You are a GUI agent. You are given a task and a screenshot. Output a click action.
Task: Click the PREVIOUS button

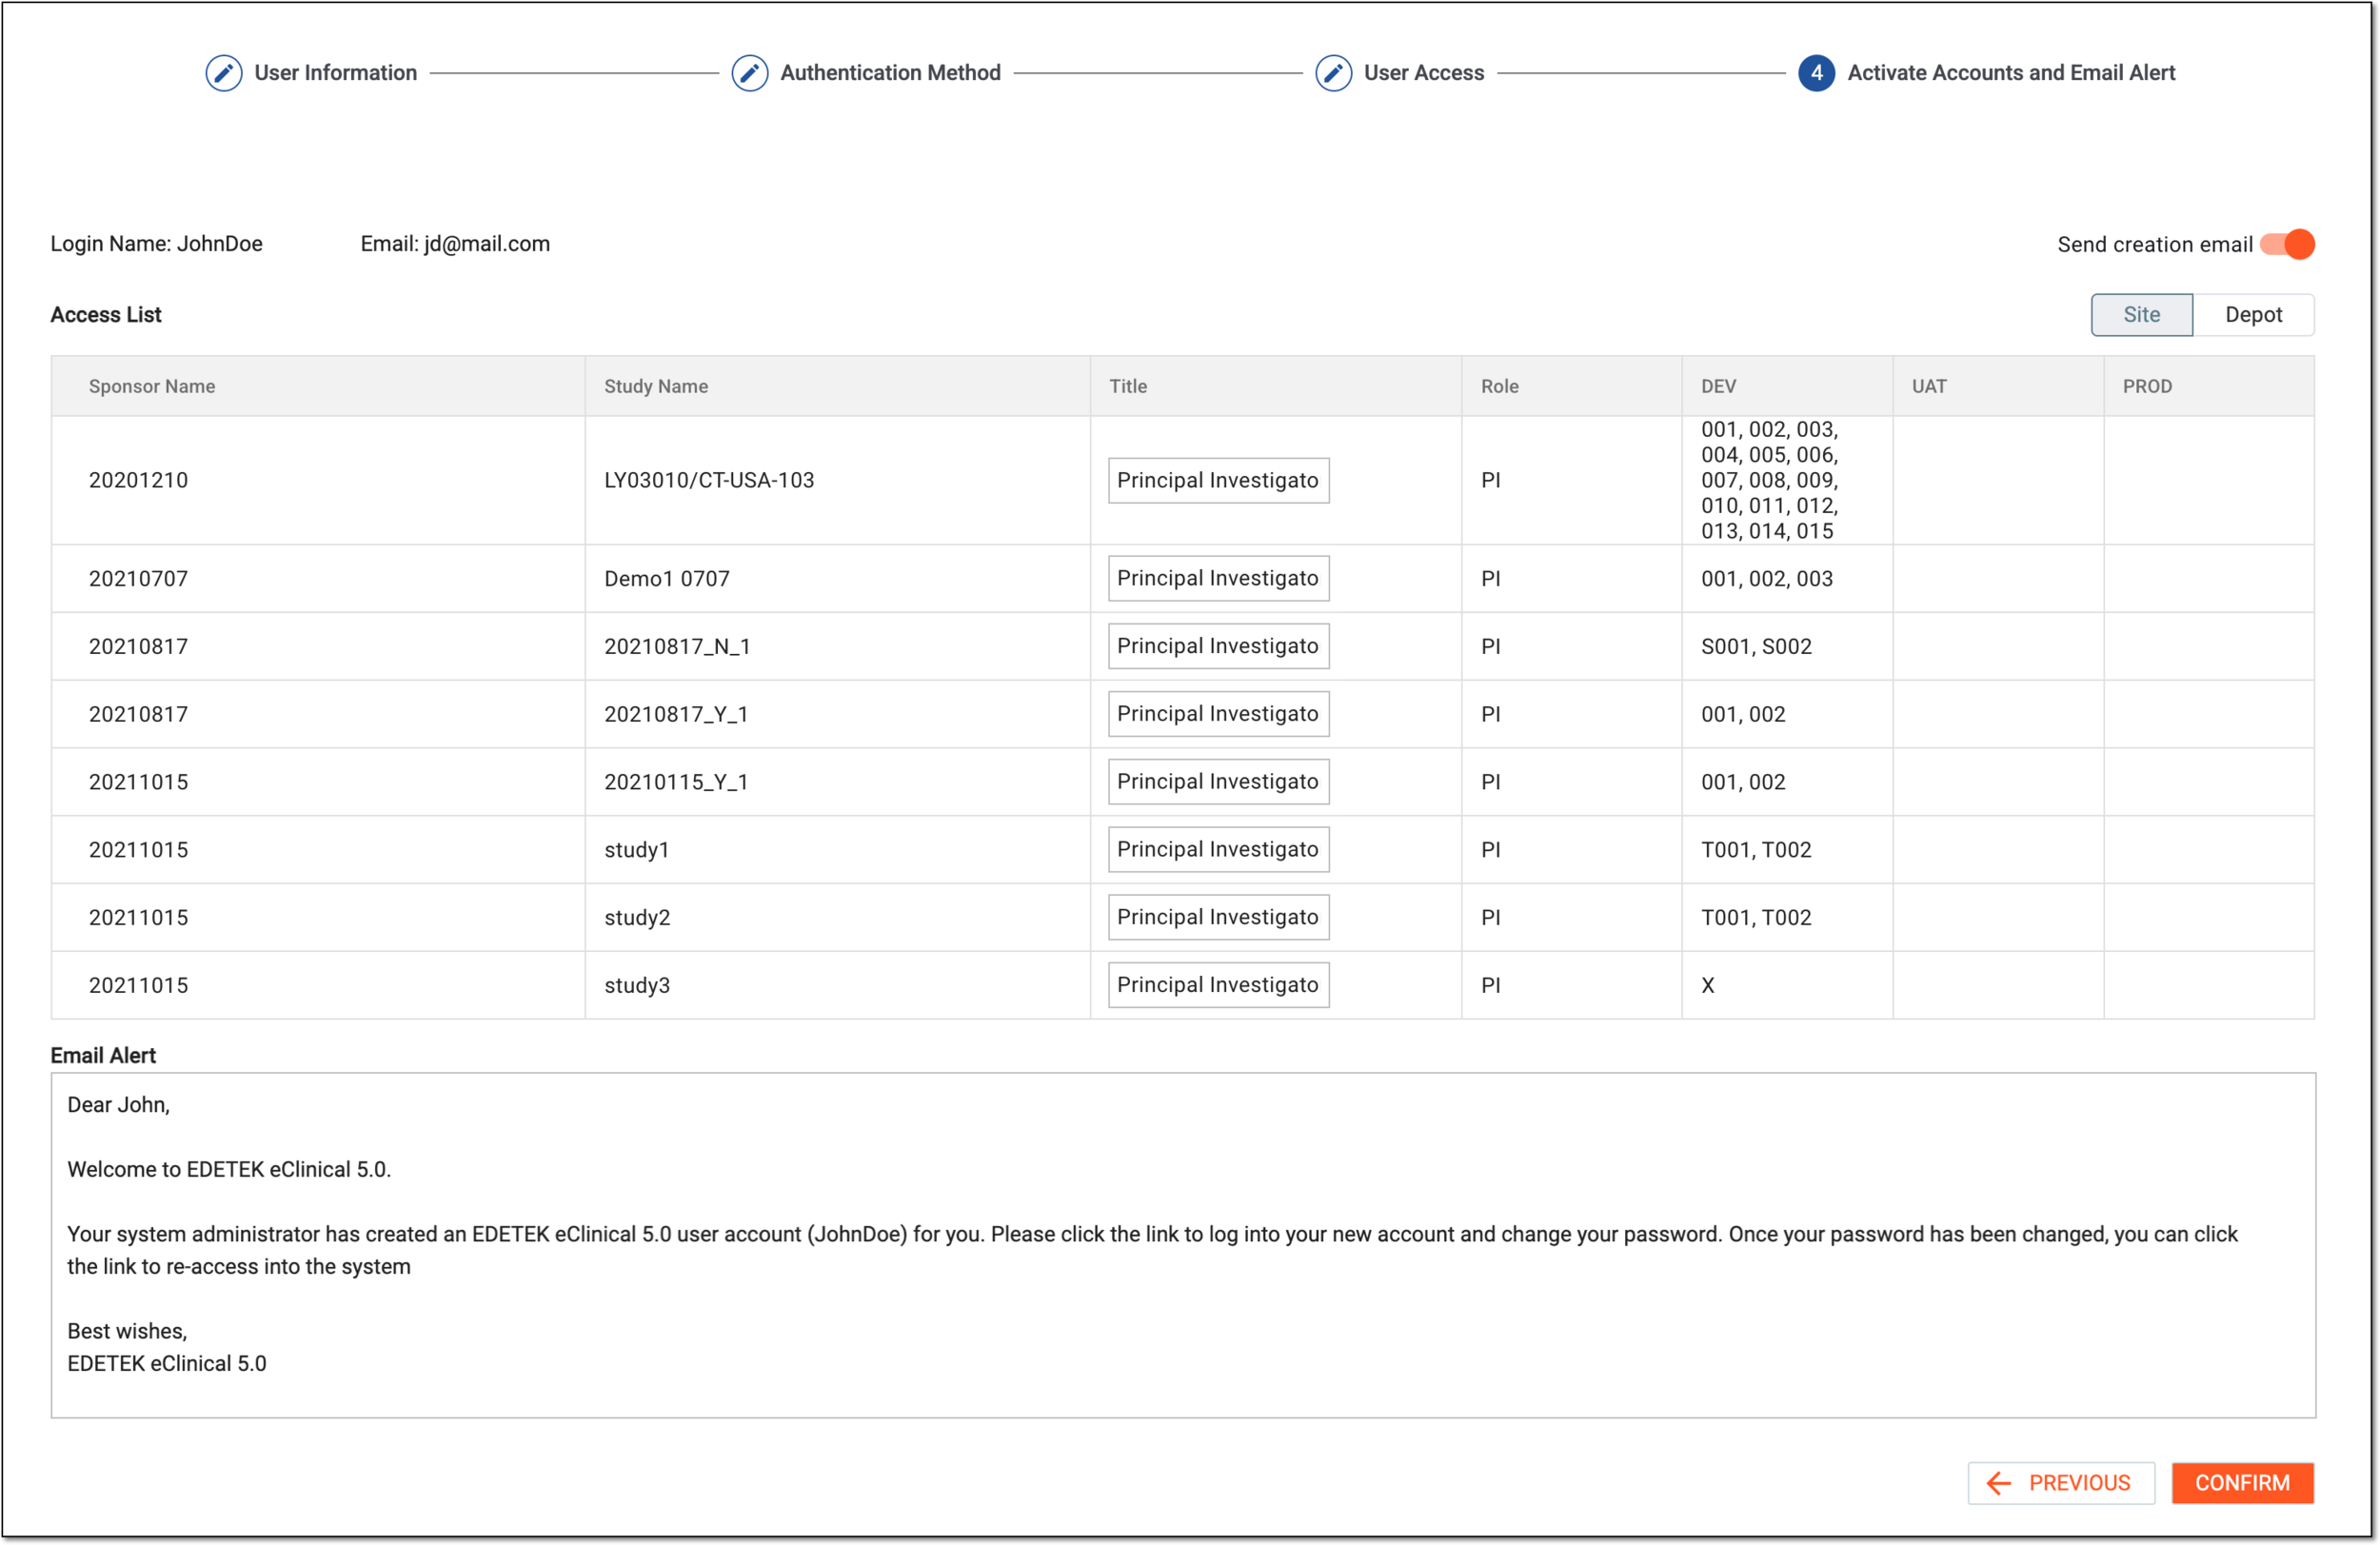point(2061,1483)
